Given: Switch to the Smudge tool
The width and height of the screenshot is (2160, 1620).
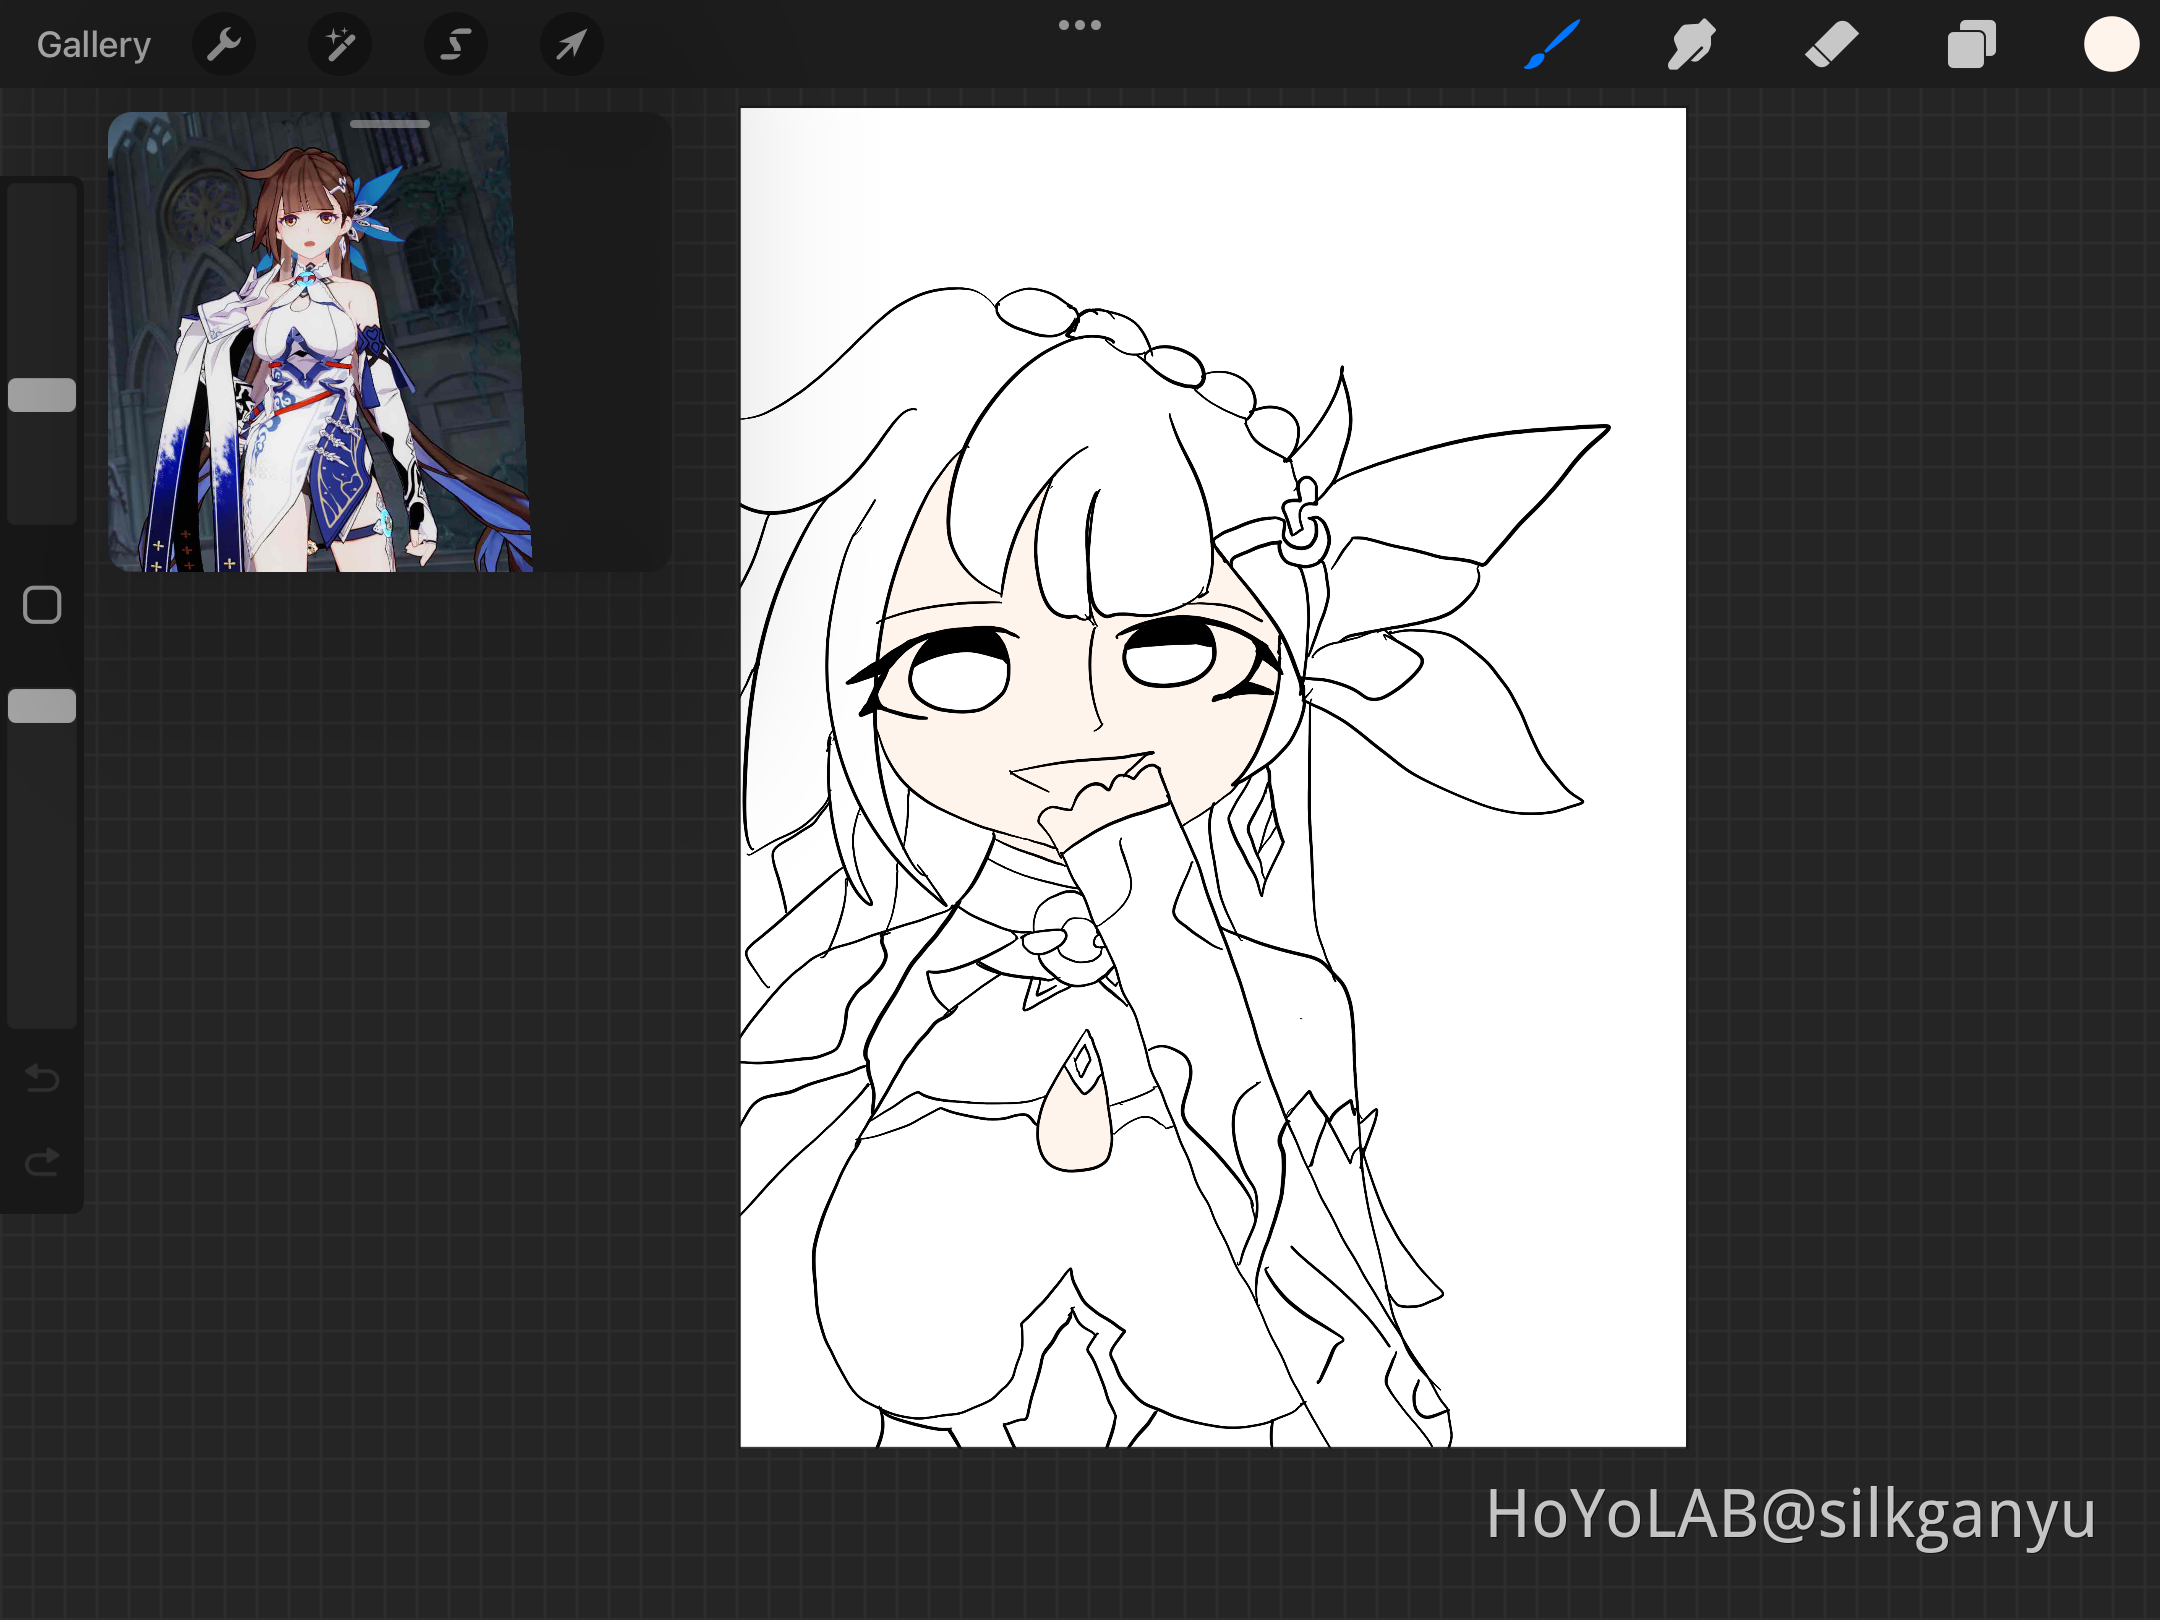Looking at the screenshot, I should coord(1691,43).
